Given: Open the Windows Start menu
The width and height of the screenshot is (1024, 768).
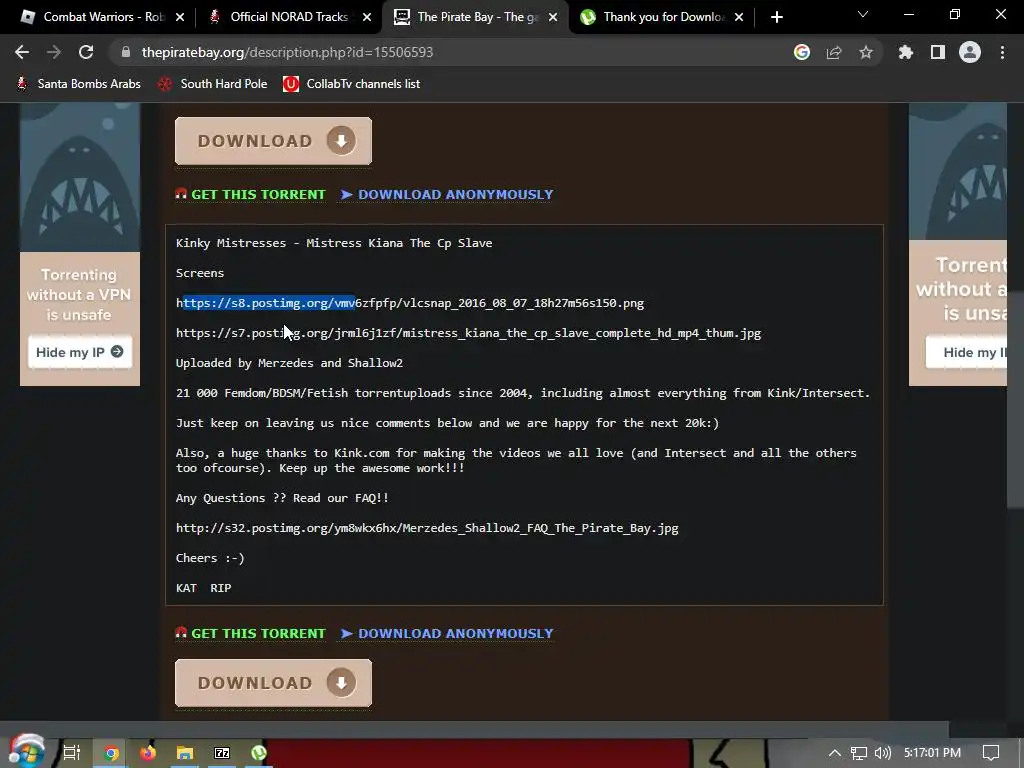Looking at the screenshot, I should click(26, 752).
